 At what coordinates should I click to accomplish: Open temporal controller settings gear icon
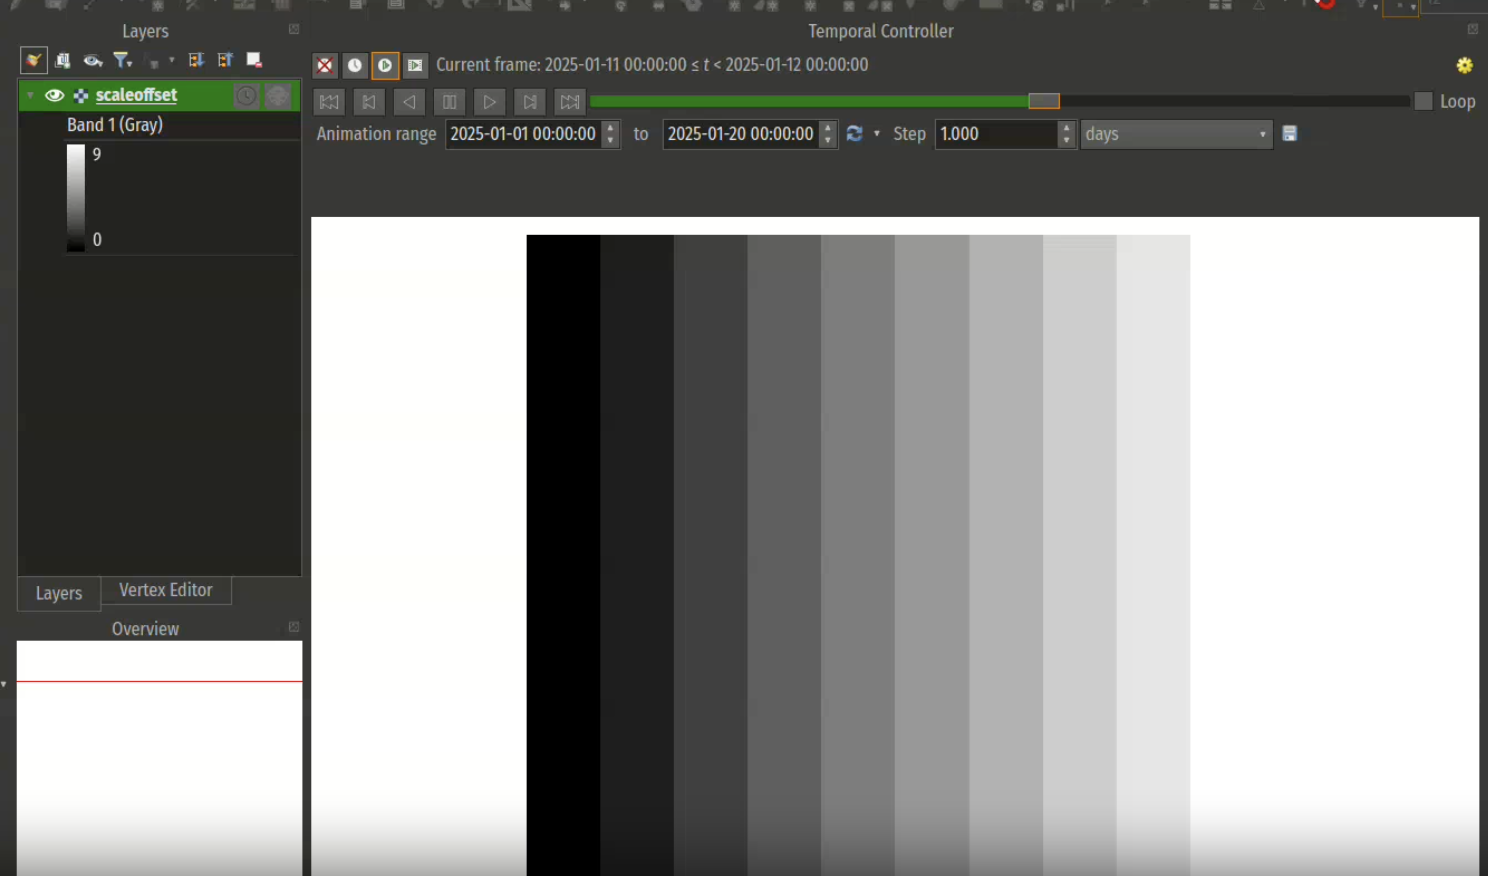(1464, 66)
